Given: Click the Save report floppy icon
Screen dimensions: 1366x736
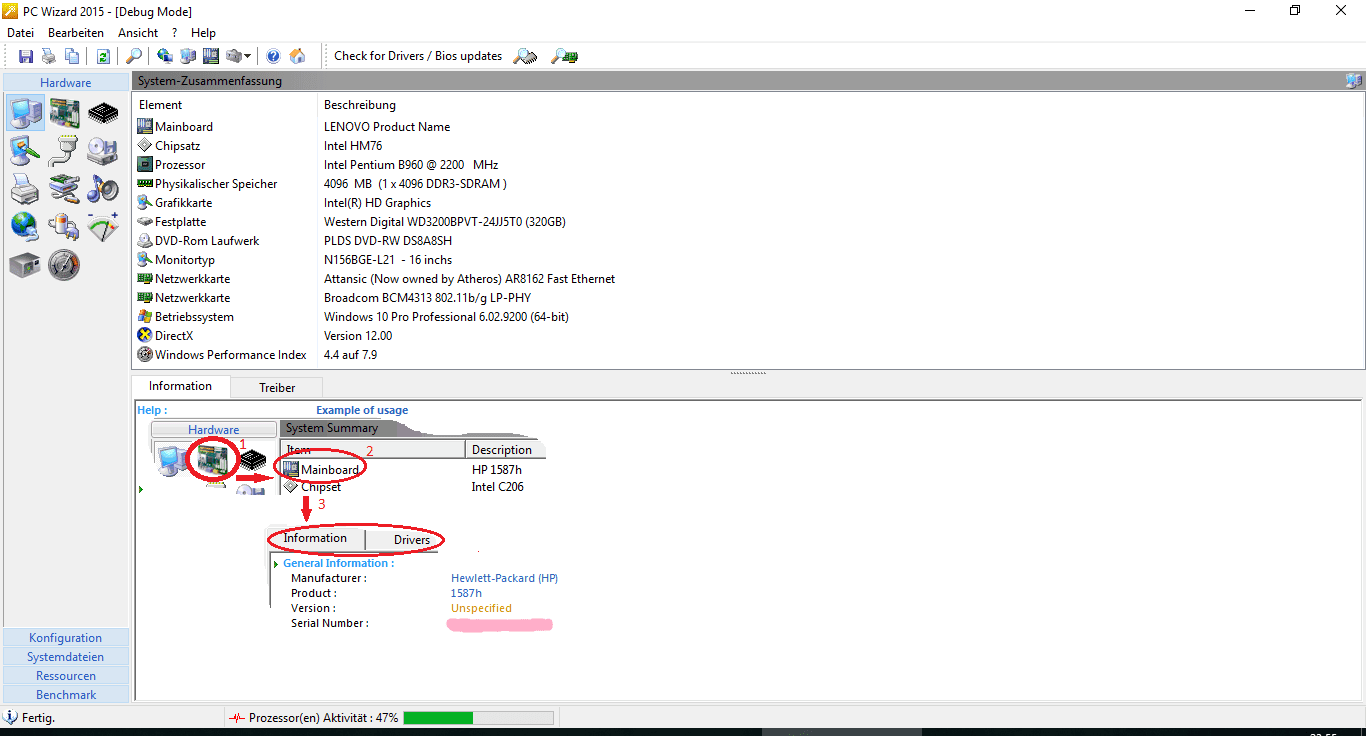Looking at the screenshot, I should (26, 56).
